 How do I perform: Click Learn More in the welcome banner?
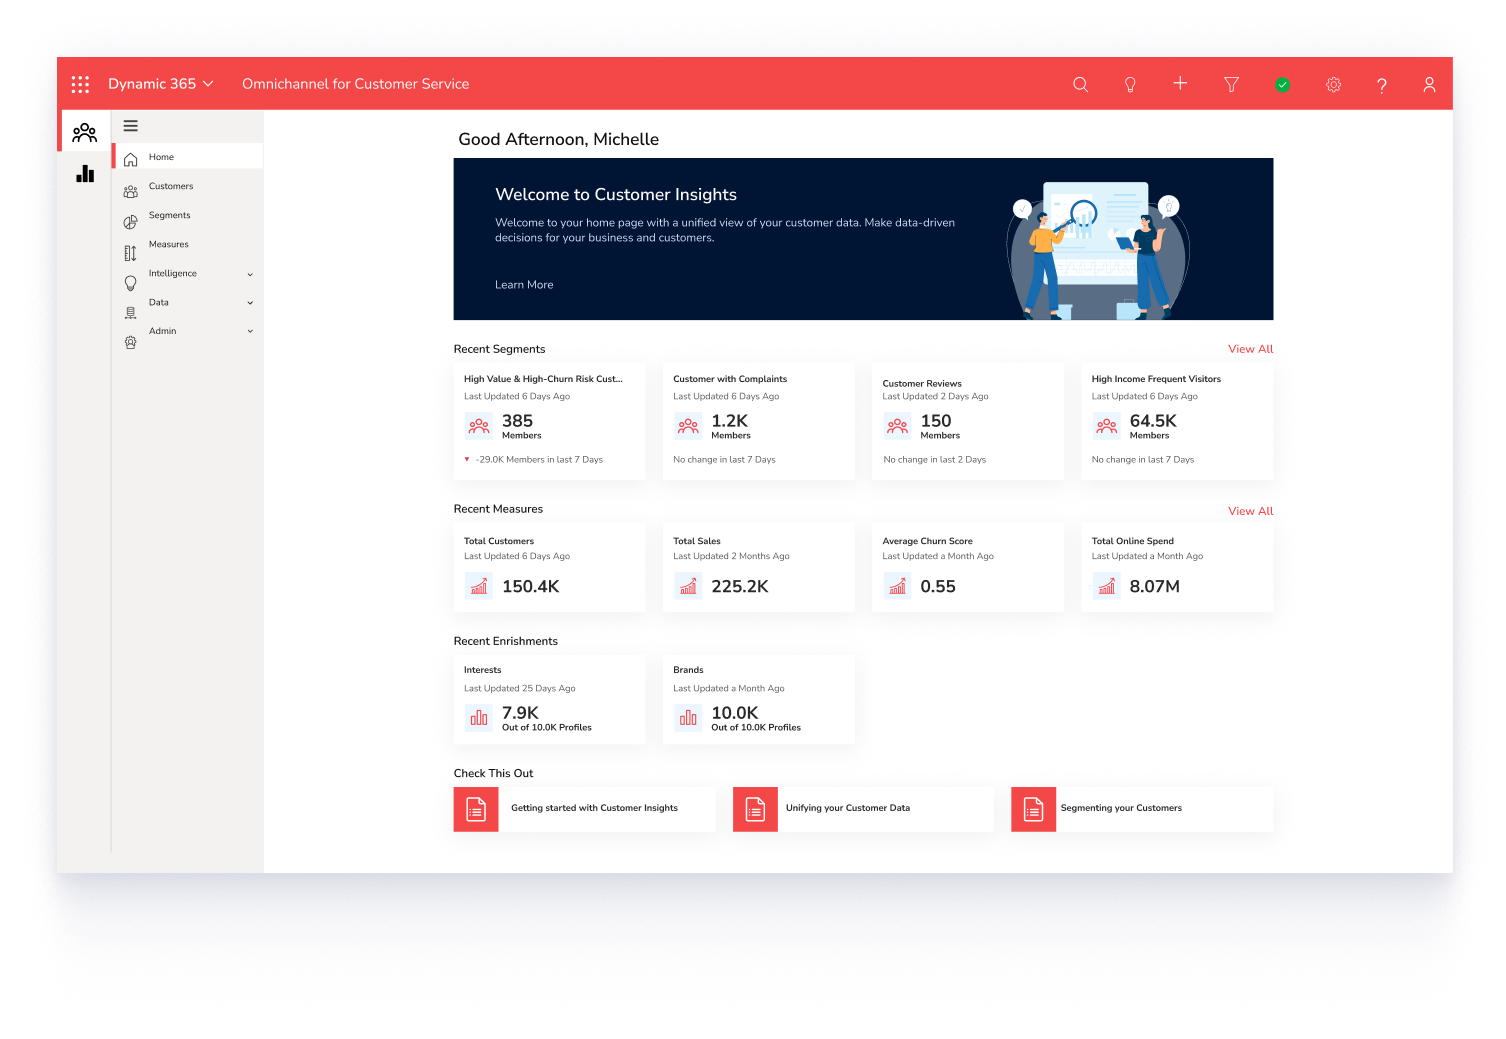[524, 285]
